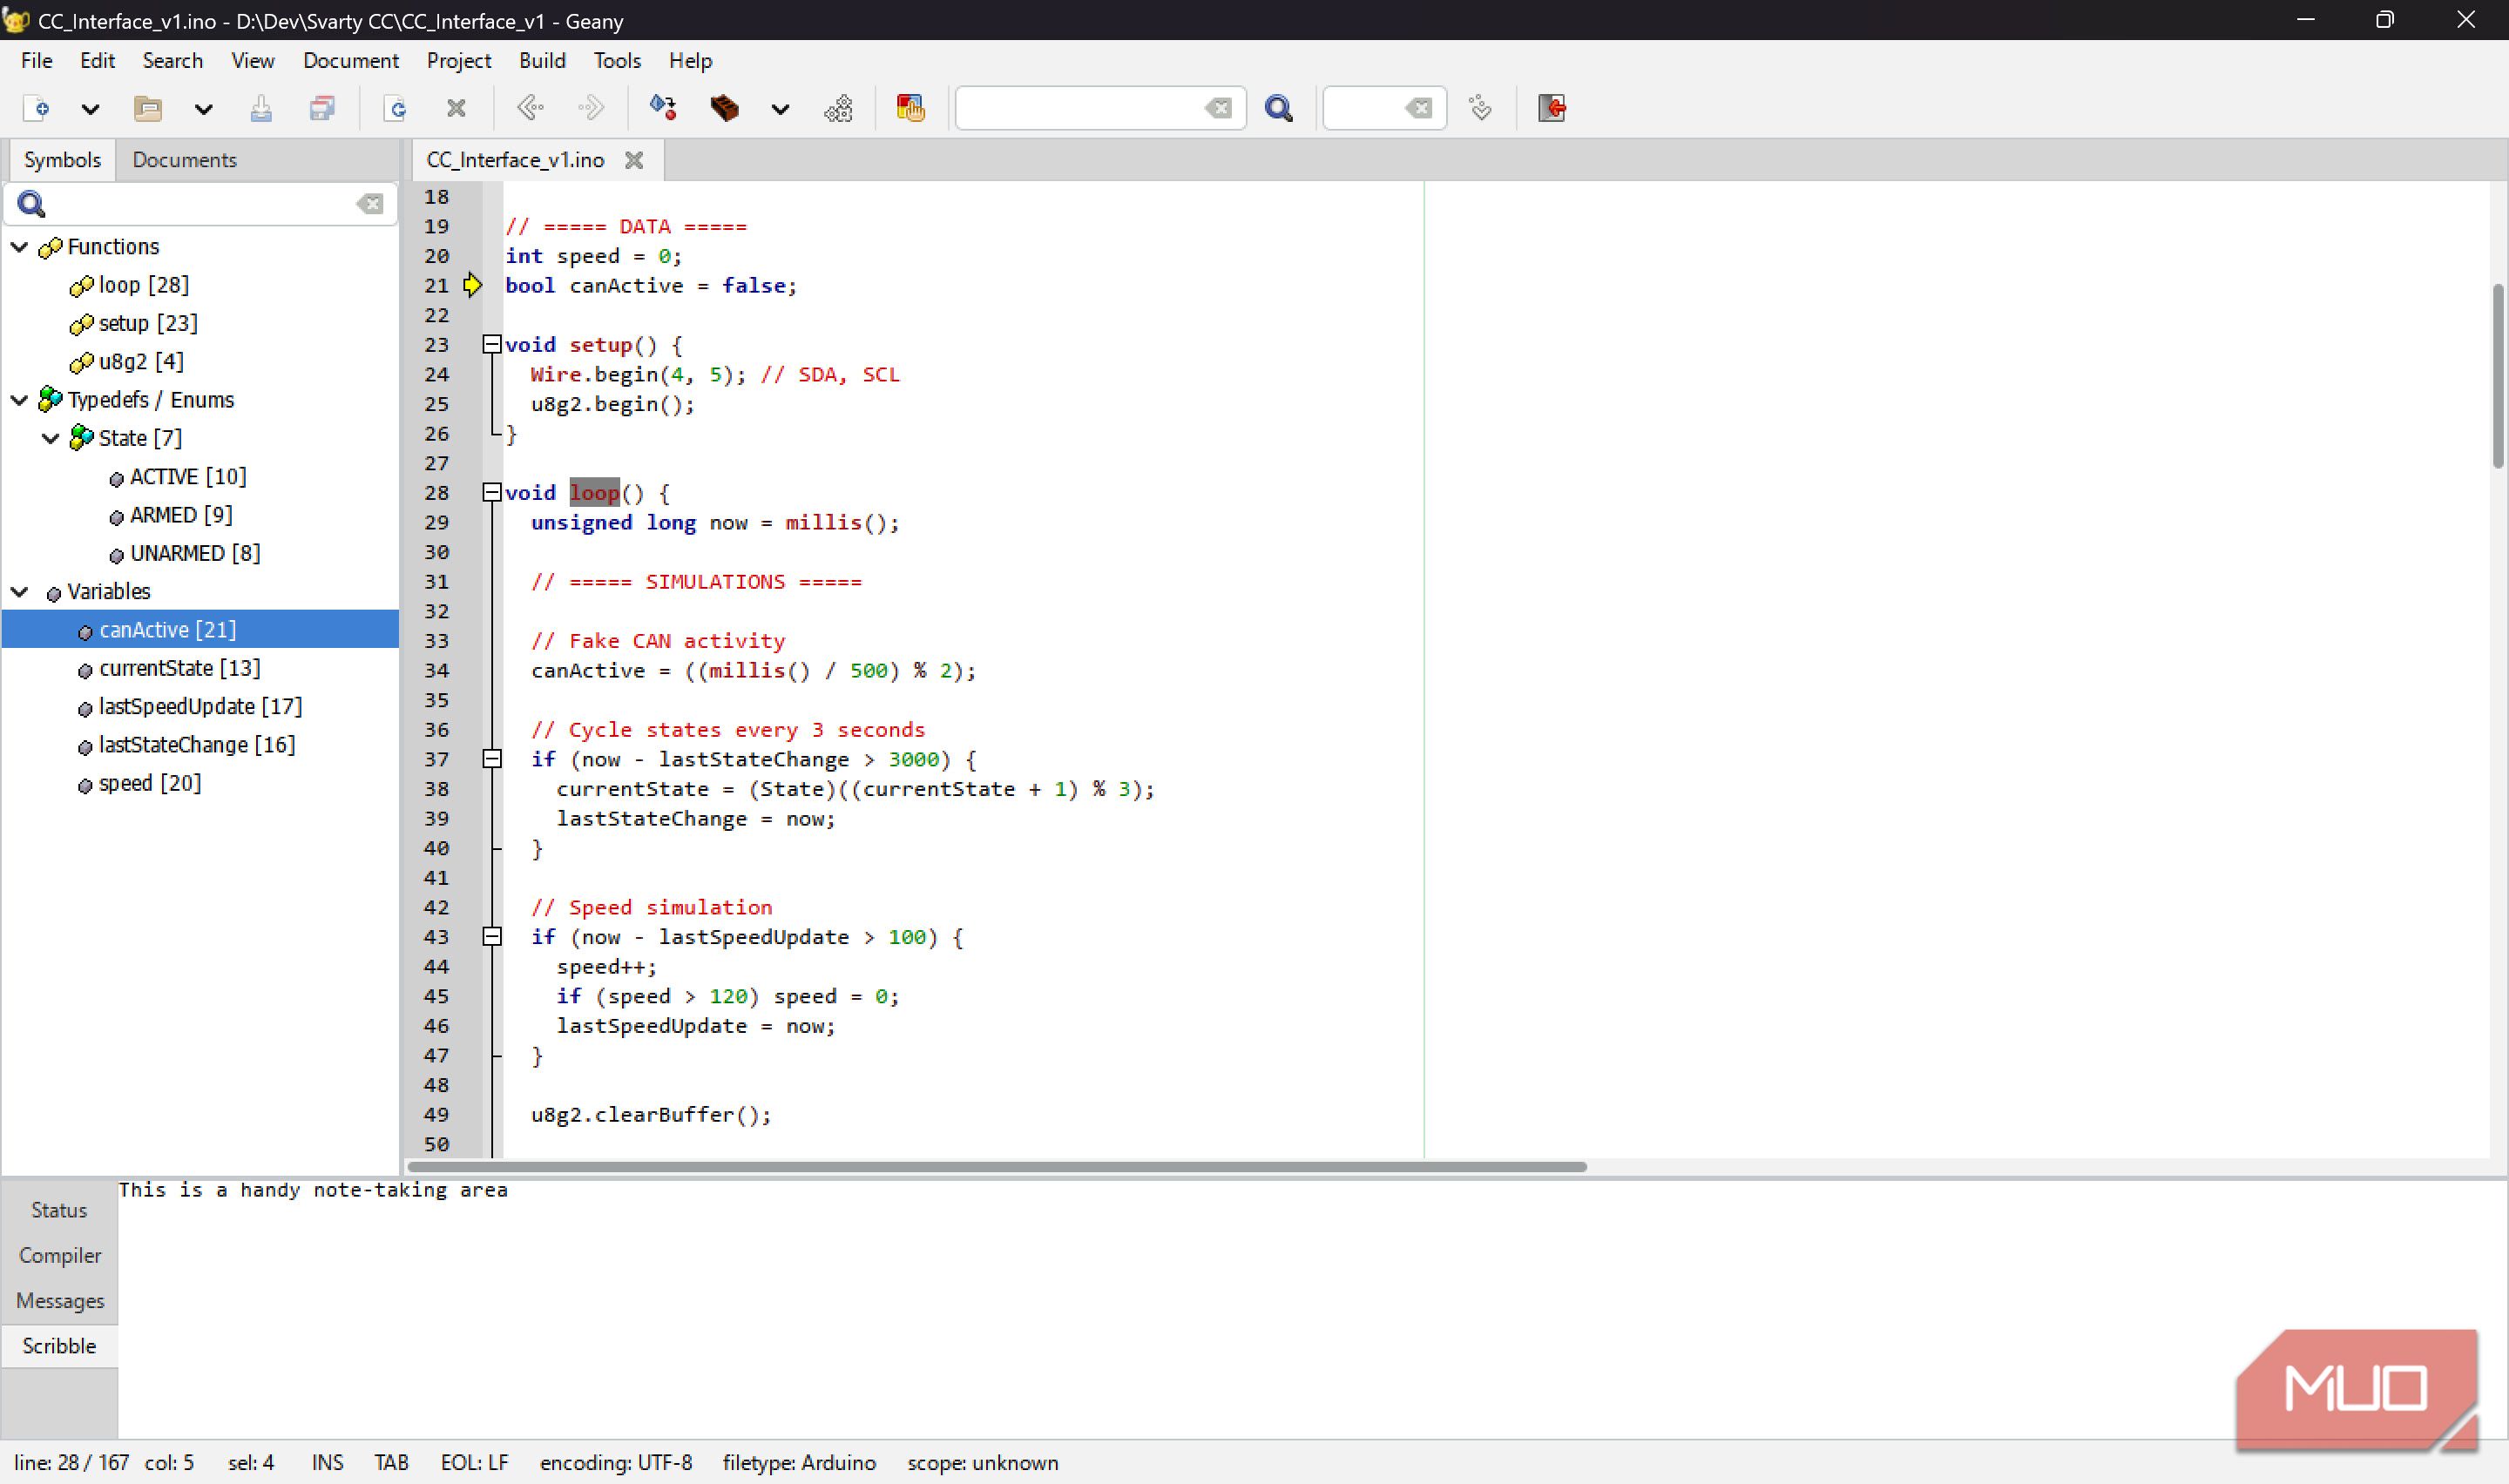This screenshot has width=2509, height=1484.
Task: Open the Scribble tab
Action: tap(59, 1346)
